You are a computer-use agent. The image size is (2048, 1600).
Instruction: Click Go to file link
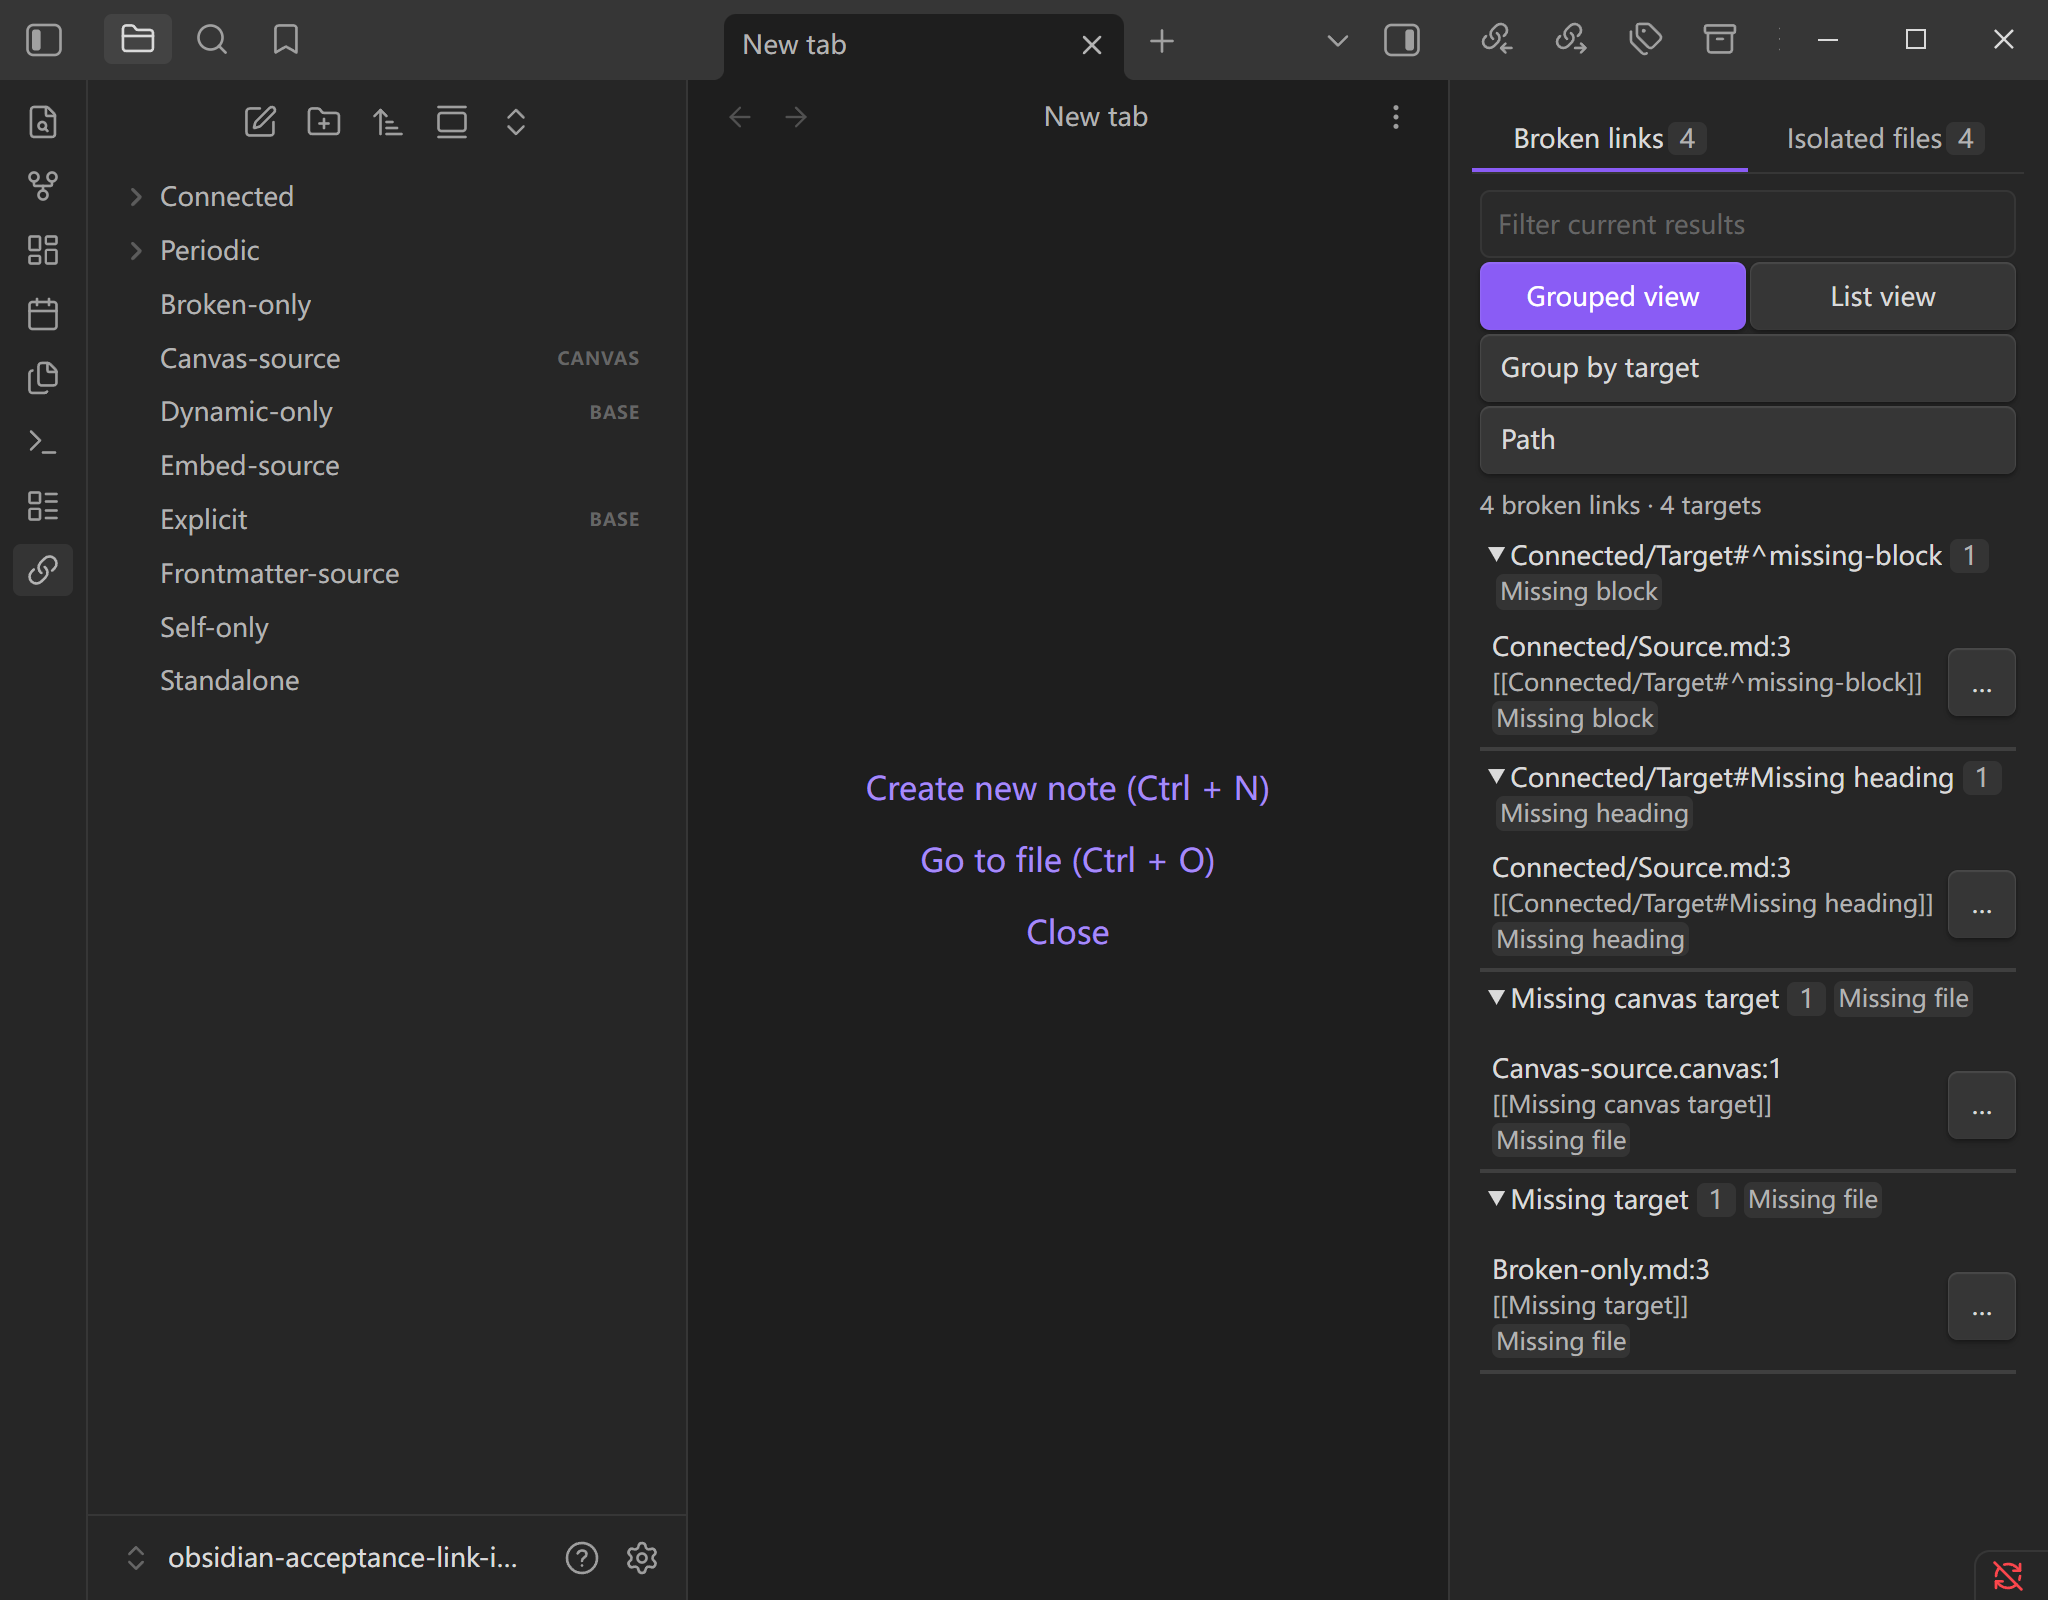1067,861
